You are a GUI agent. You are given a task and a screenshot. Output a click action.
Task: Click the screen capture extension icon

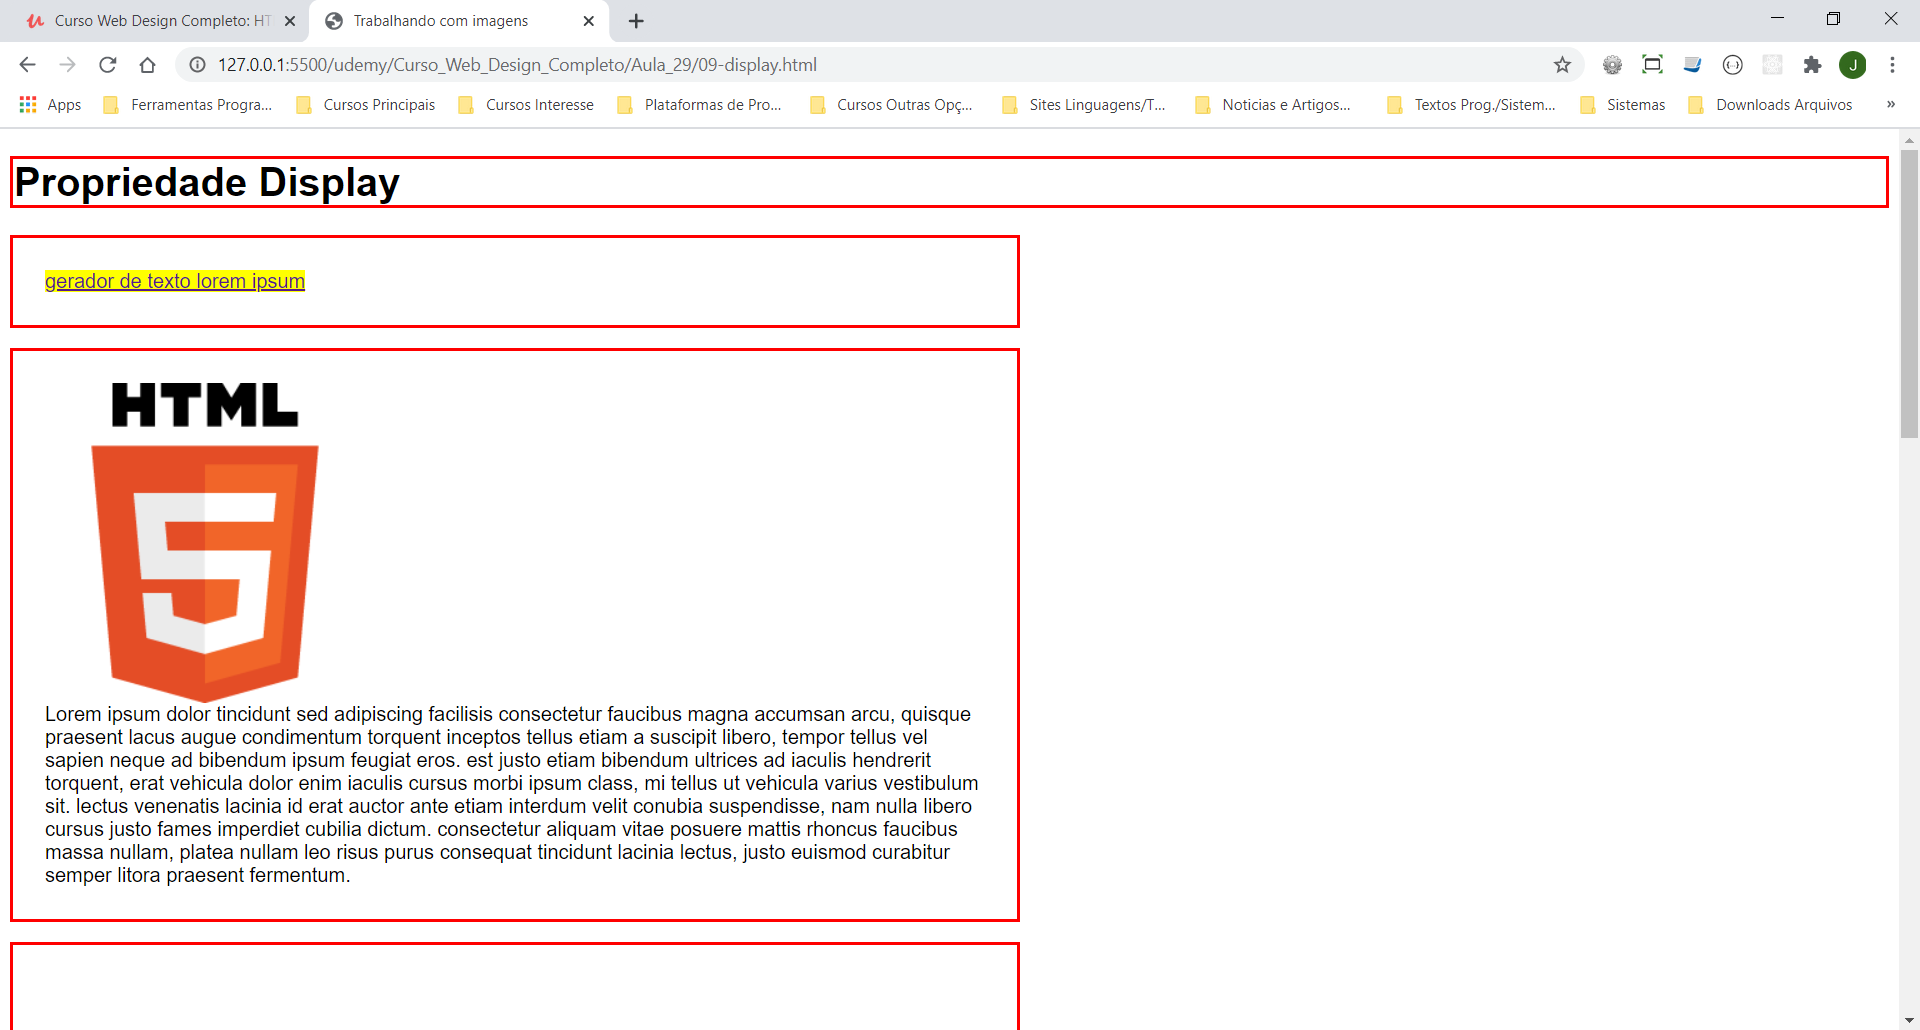click(1652, 65)
